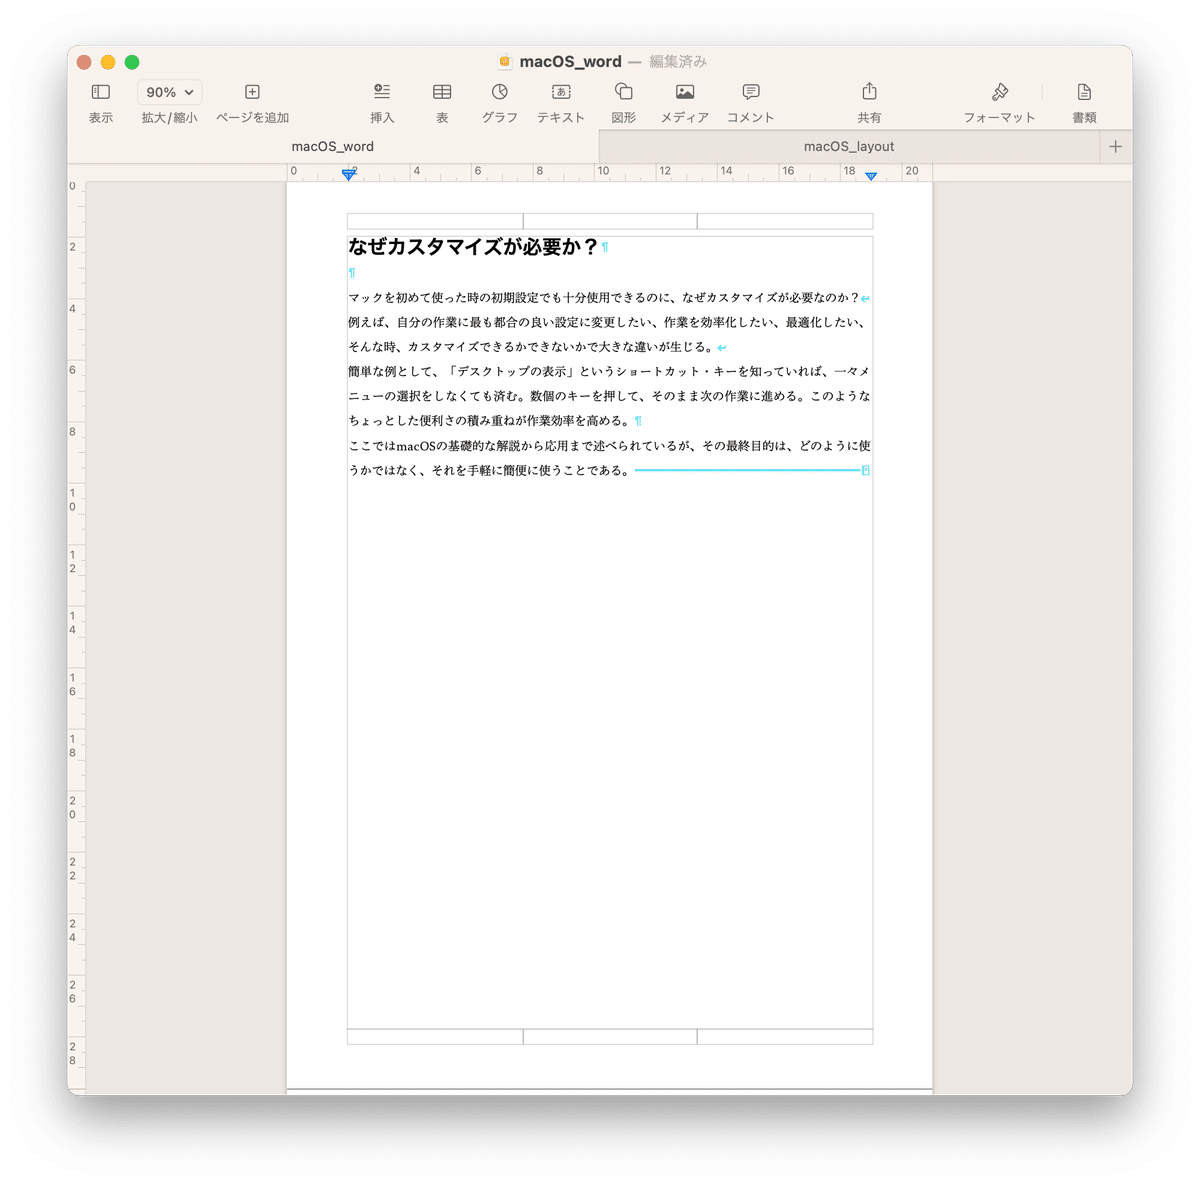Click the center header field
This screenshot has width=1200, height=1184.
(610, 221)
